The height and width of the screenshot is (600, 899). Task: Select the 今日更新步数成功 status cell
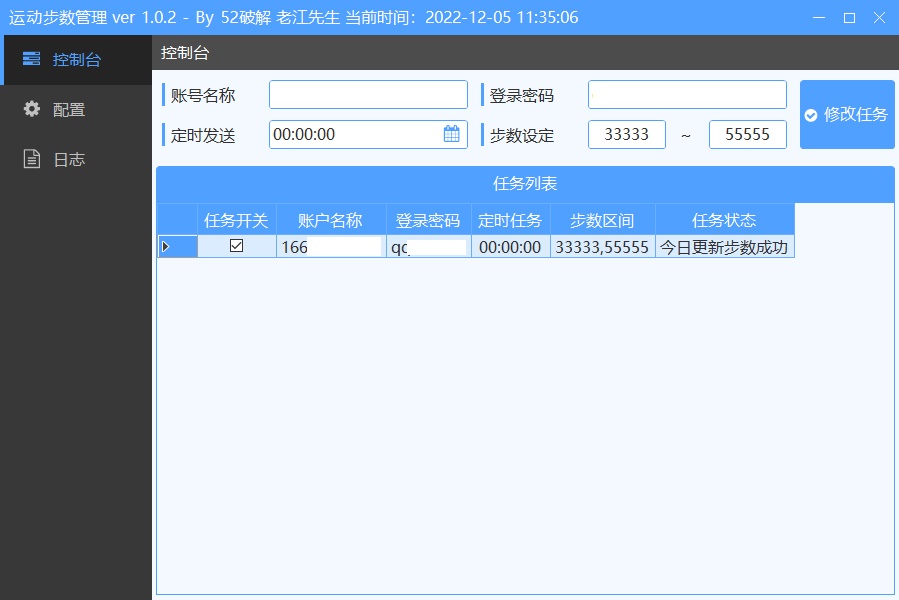coord(724,247)
